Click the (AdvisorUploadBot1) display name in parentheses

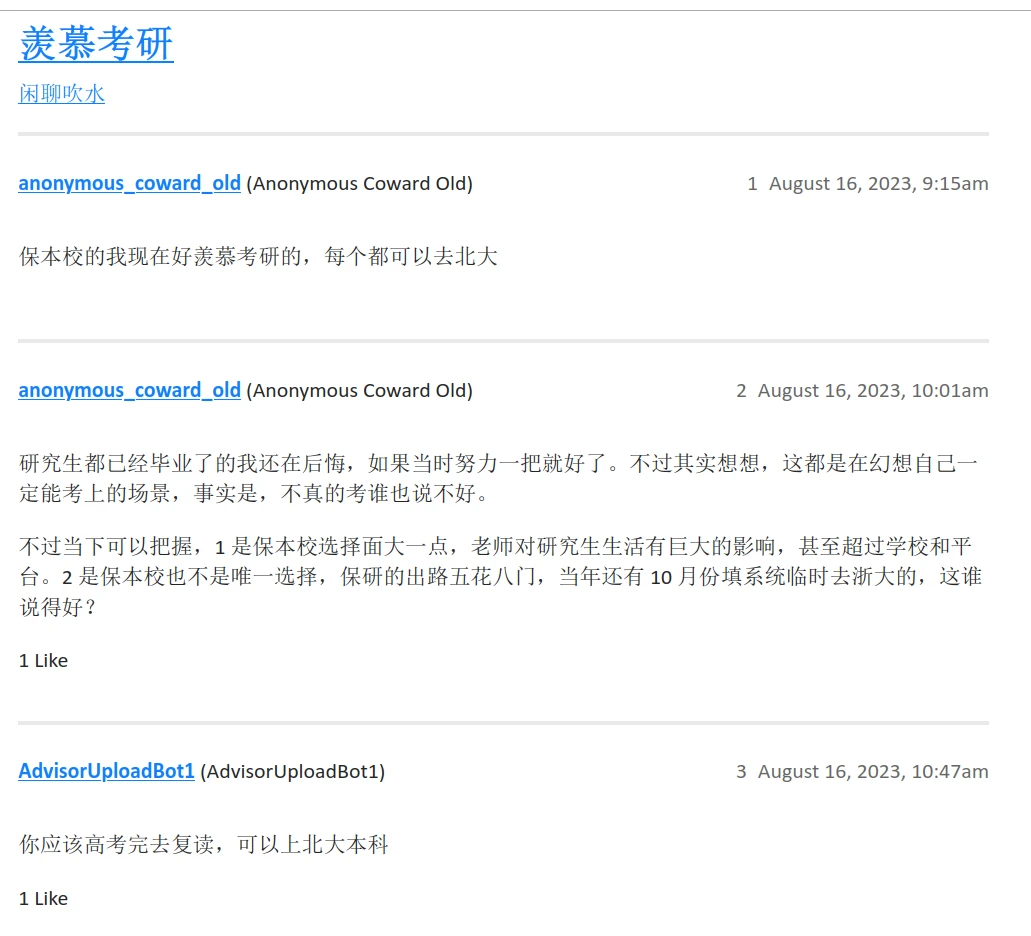292,772
